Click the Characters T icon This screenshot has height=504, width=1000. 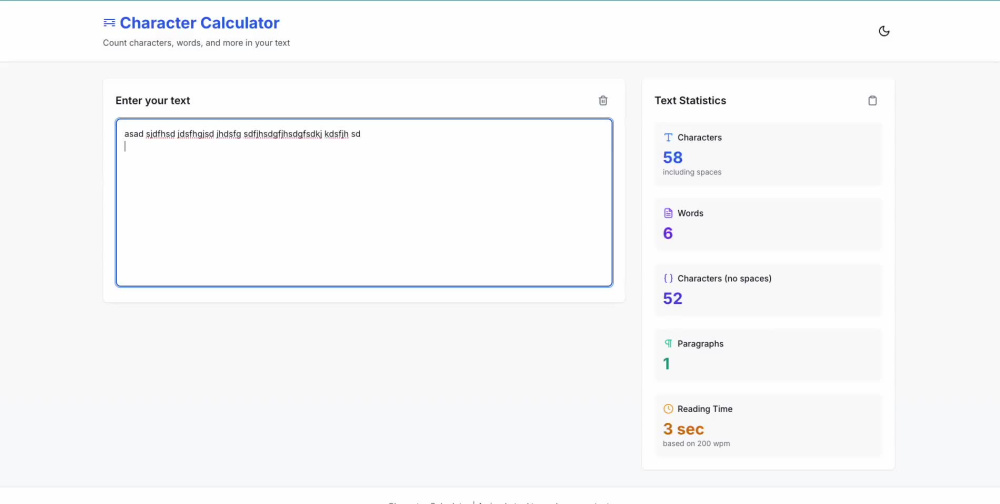click(x=668, y=137)
